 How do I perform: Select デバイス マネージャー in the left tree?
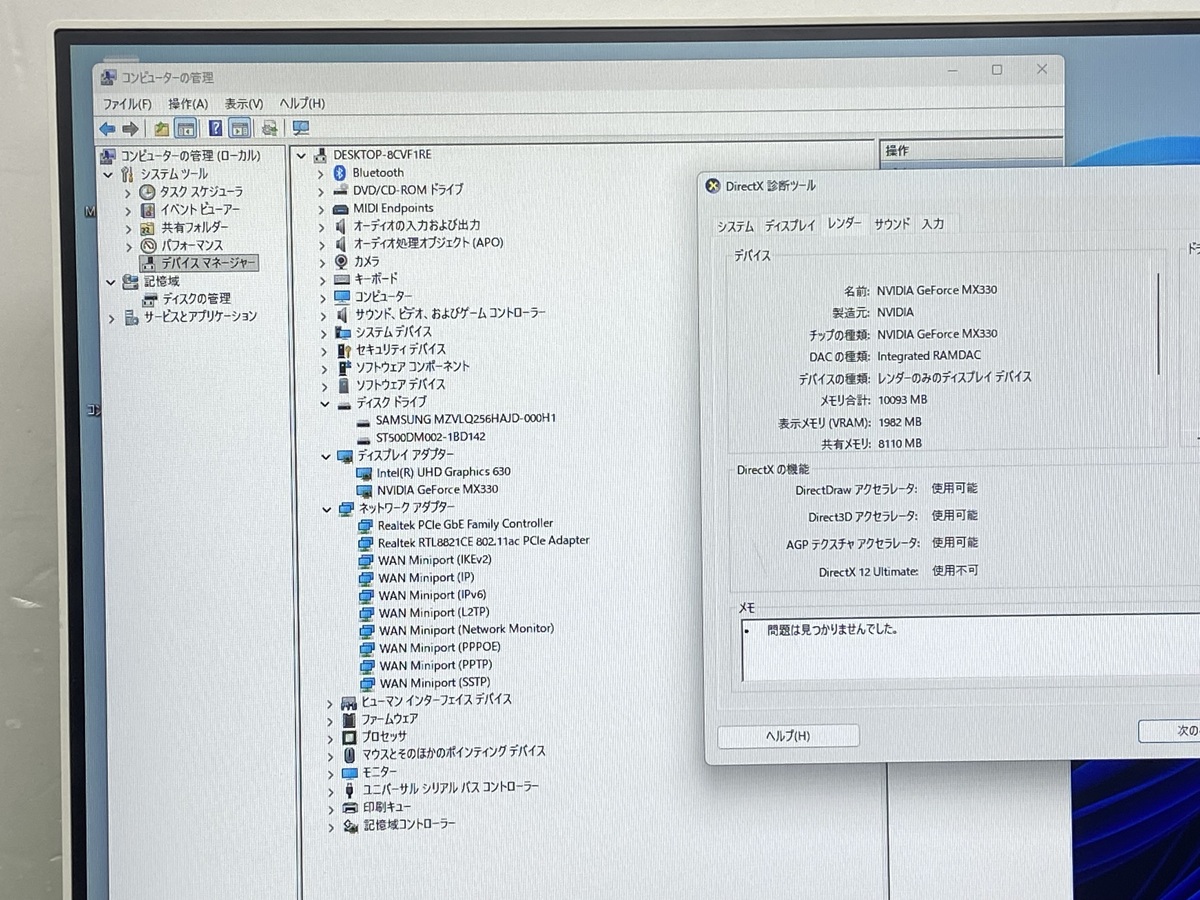click(x=199, y=263)
